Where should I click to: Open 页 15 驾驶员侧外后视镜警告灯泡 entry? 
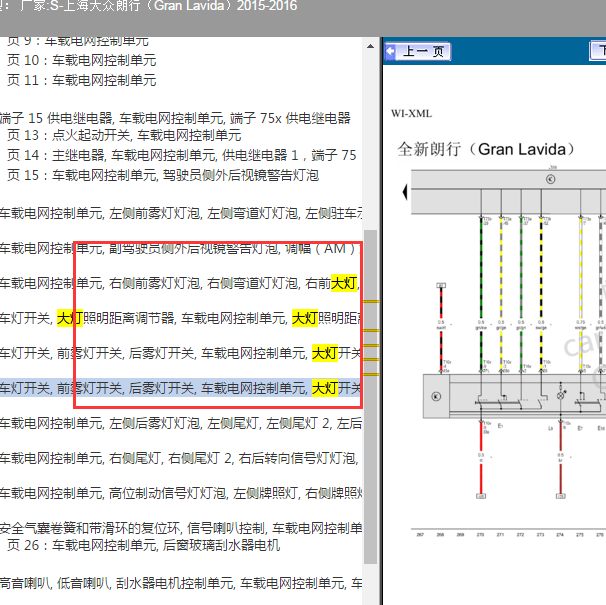point(163,176)
